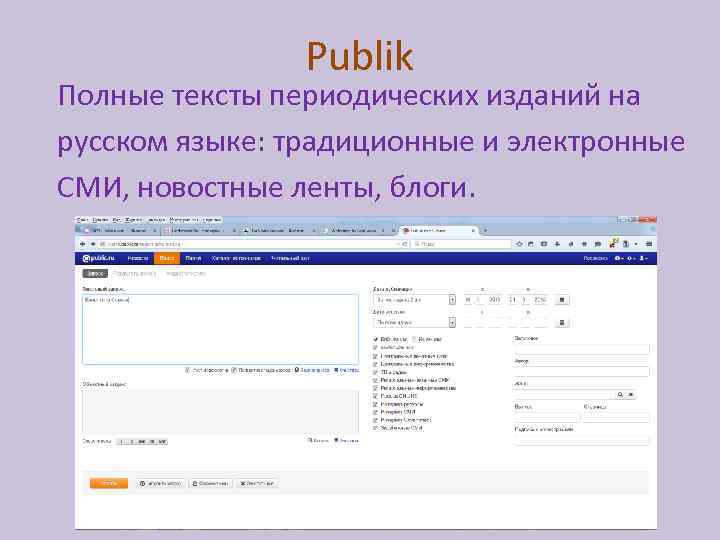Viewport: 720px width, 540px height.
Task: Open Папки in blue navigation bar
Action: 193,259
